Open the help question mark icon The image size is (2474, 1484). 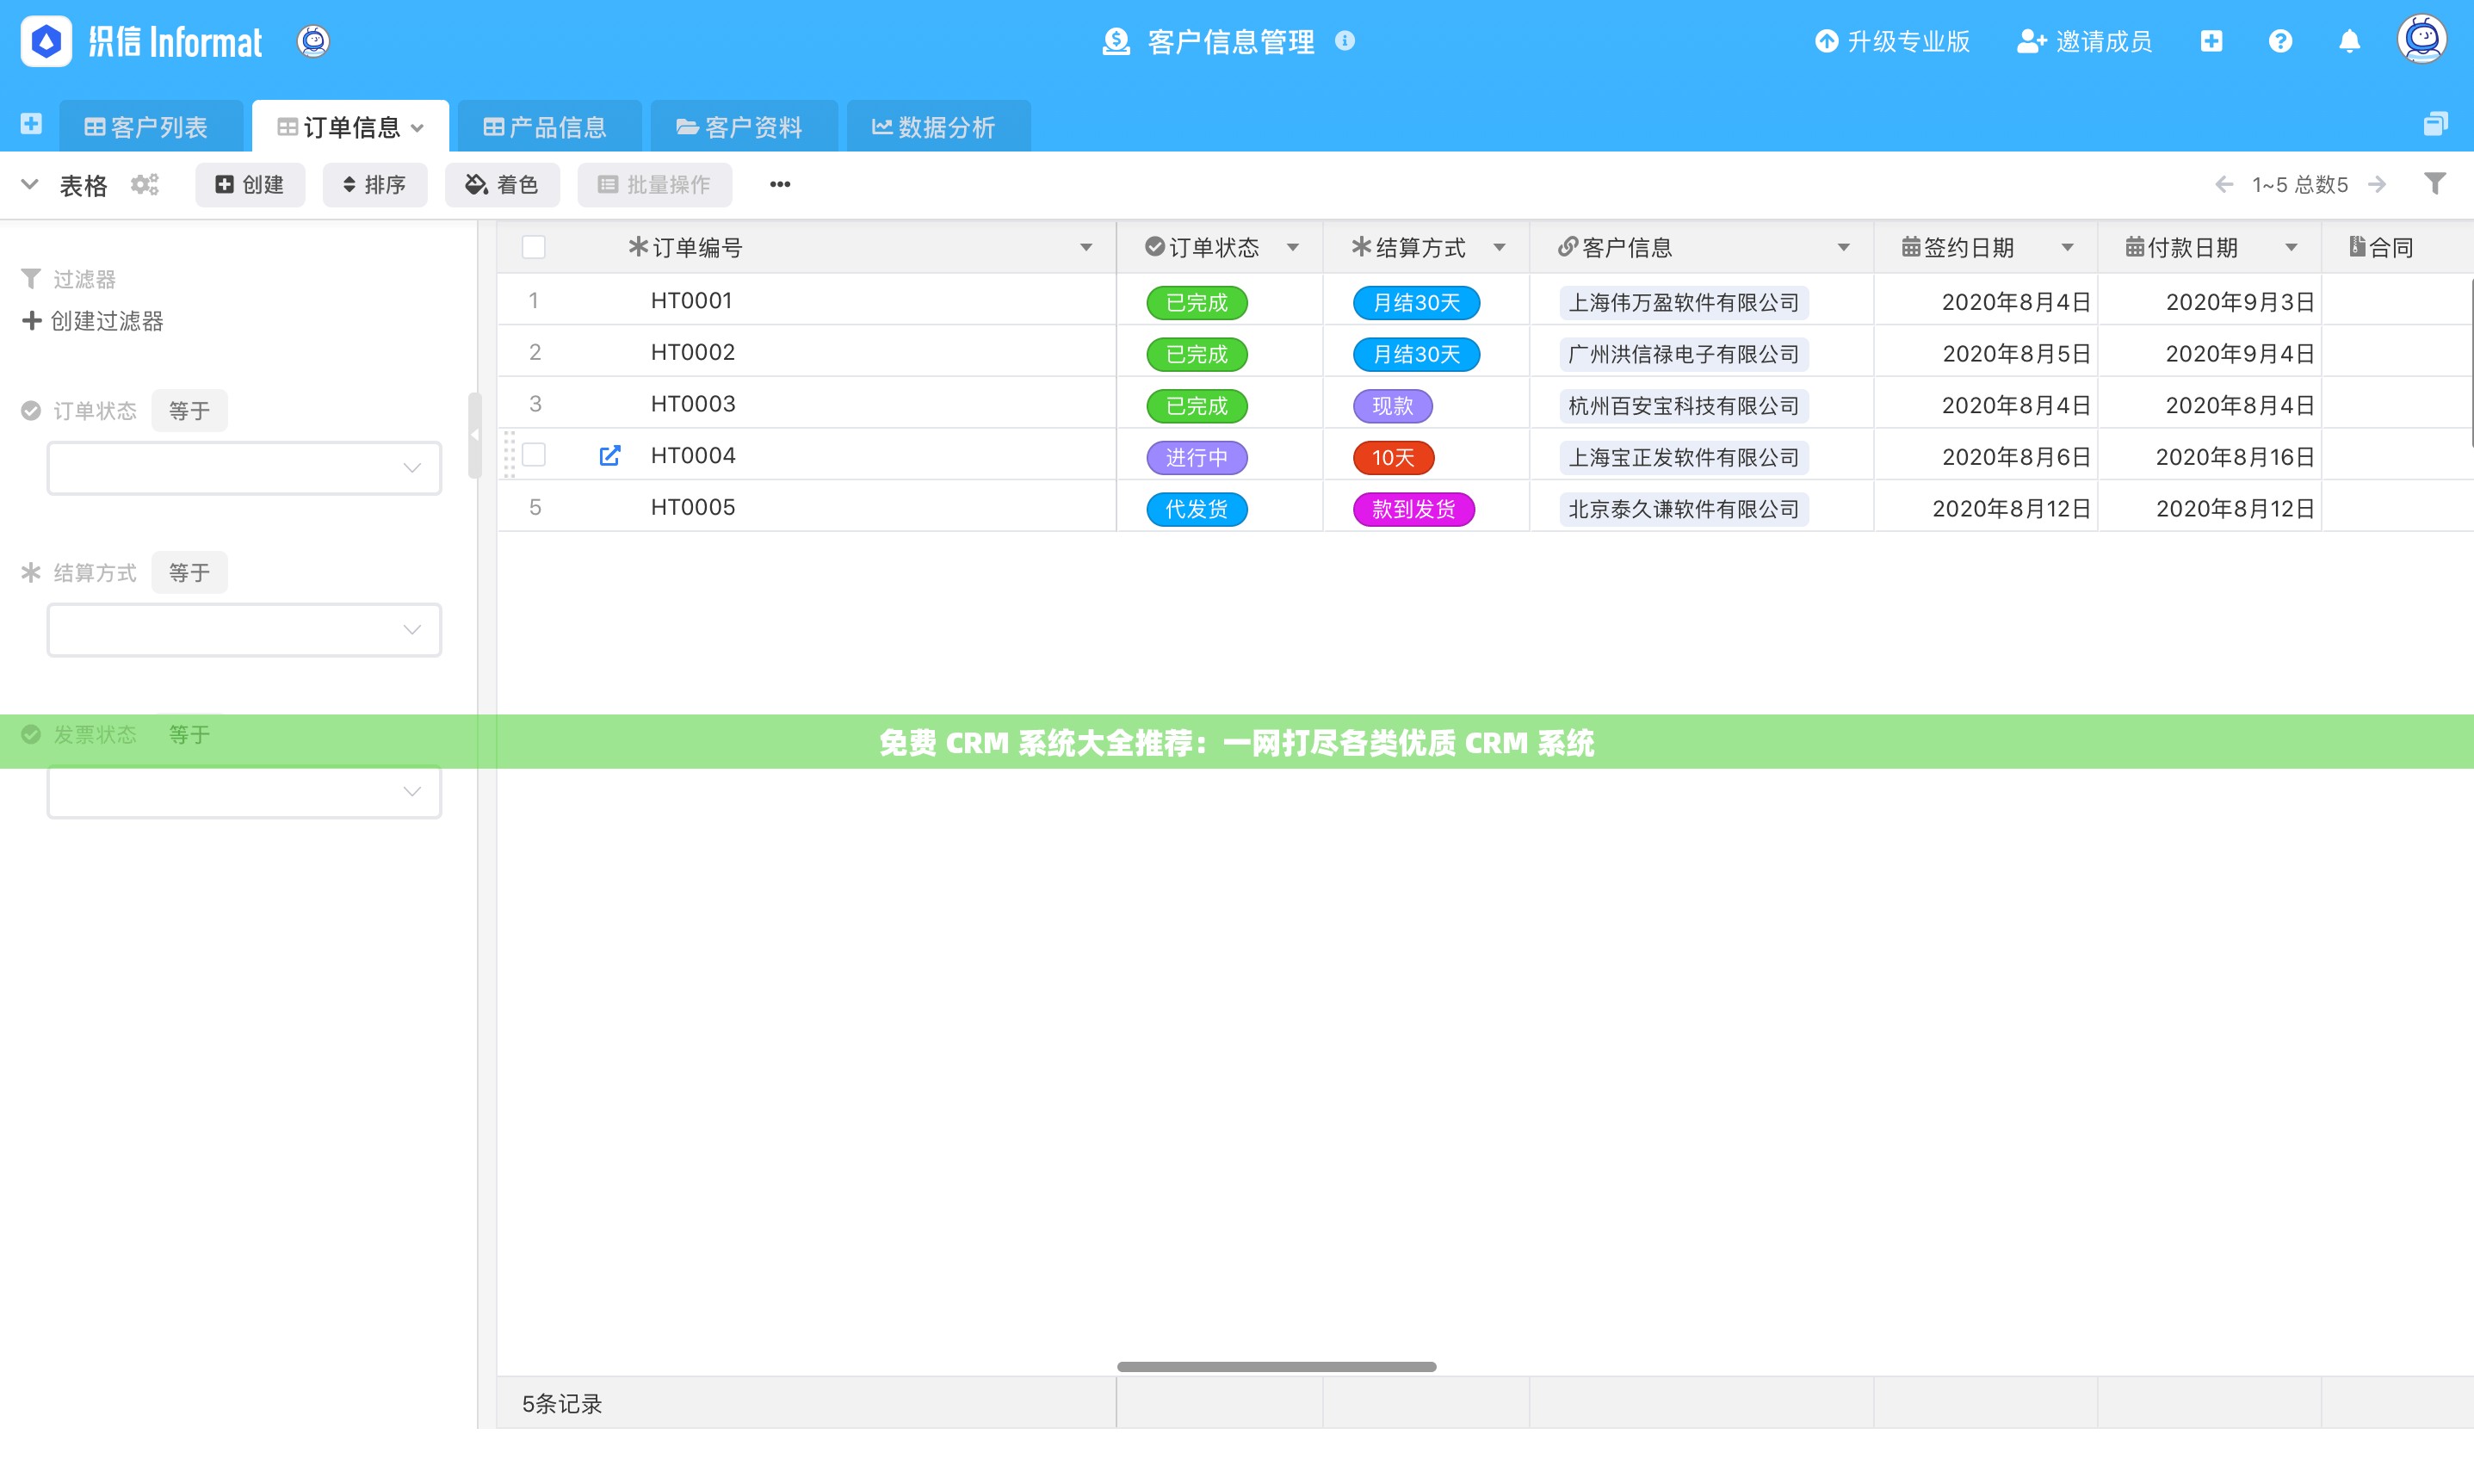click(x=2280, y=41)
